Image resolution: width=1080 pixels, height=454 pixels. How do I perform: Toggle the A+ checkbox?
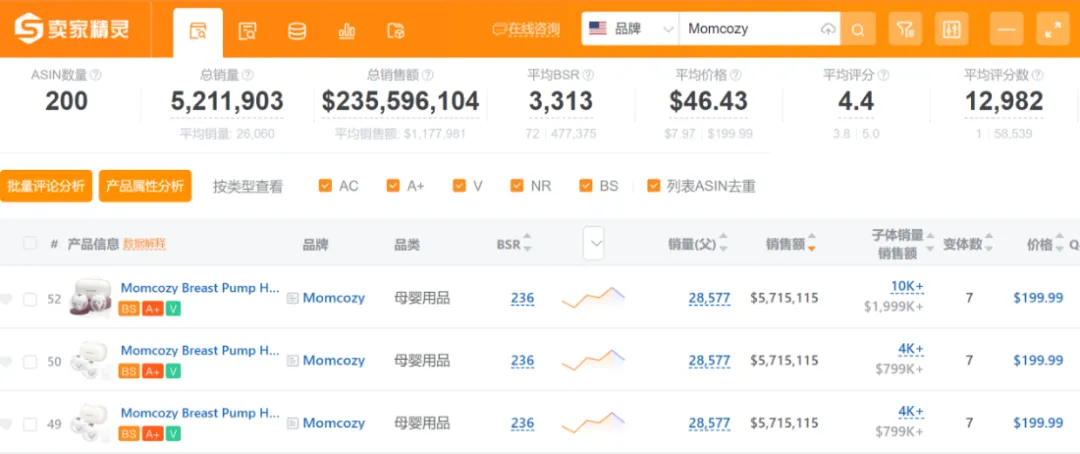click(x=393, y=186)
